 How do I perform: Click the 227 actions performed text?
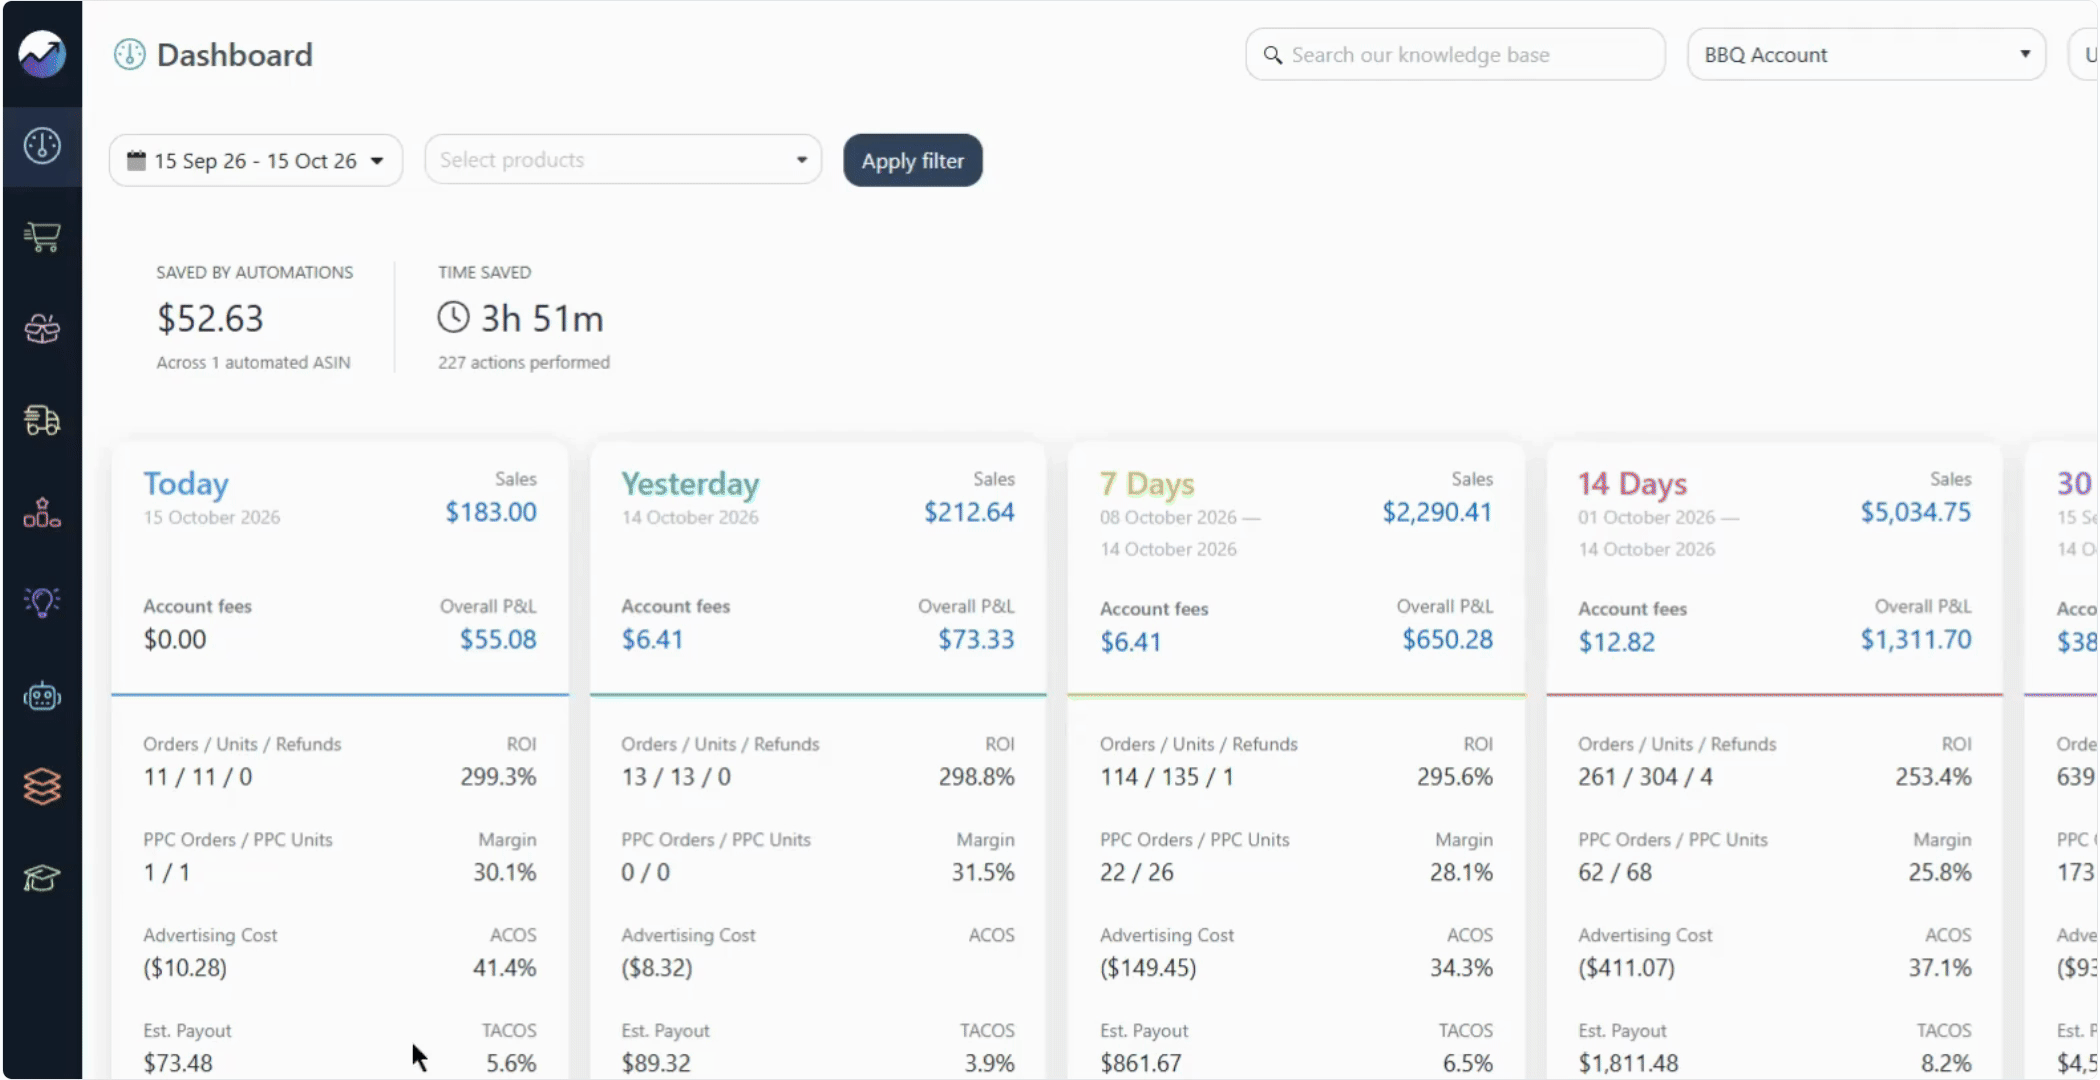click(x=523, y=362)
